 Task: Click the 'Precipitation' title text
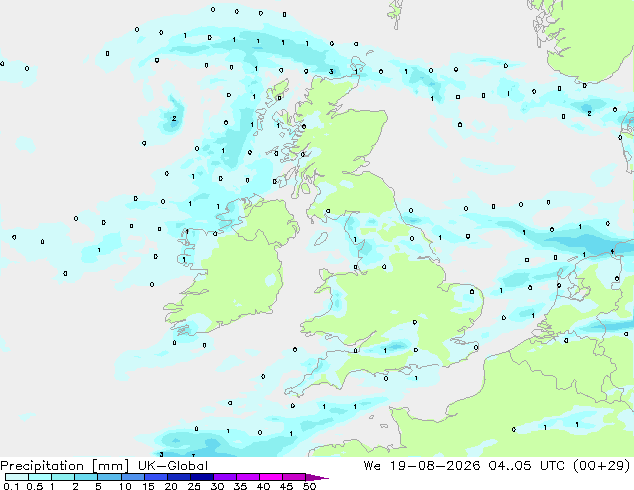point(42,466)
